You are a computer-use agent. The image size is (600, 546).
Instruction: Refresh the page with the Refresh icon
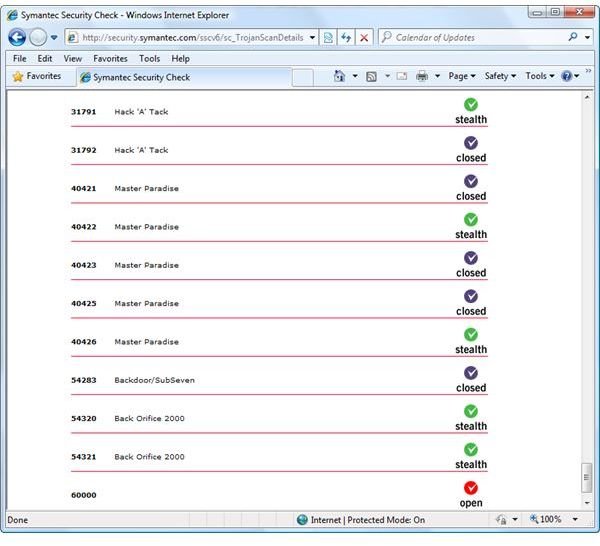(x=346, y=37)
